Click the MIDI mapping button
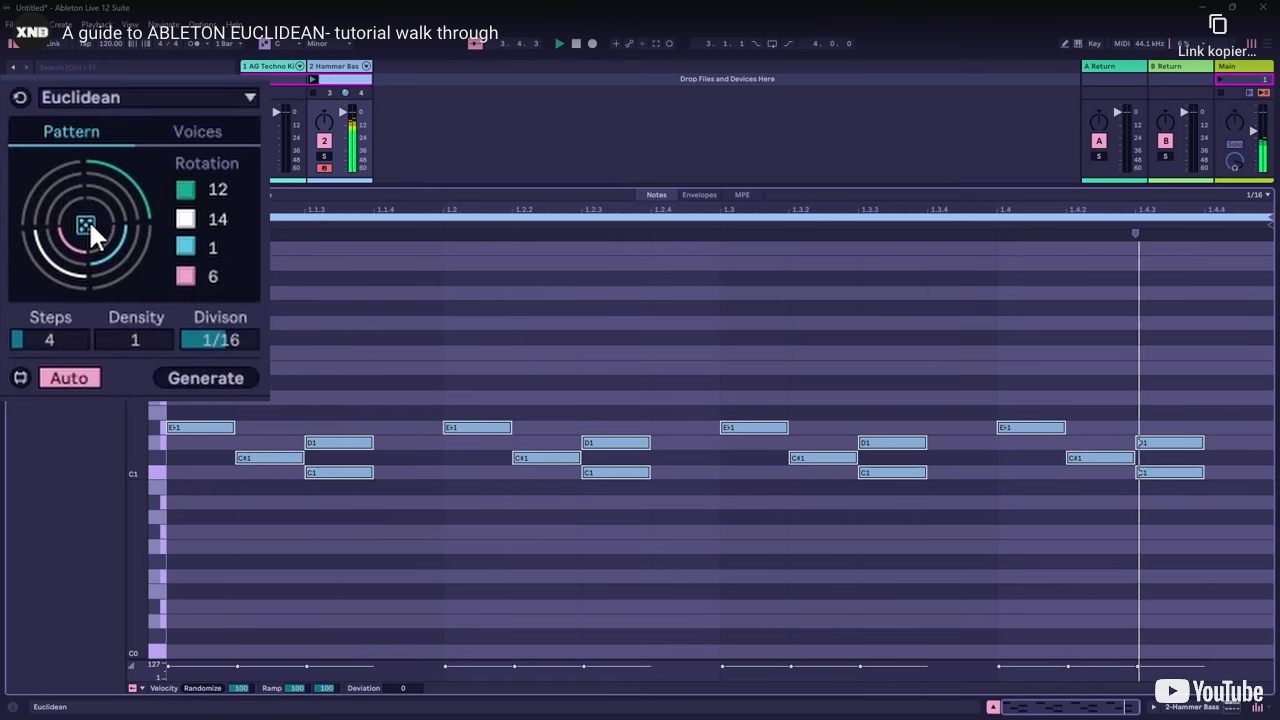The image size is (1280, 720). [x=1122, y=43]
